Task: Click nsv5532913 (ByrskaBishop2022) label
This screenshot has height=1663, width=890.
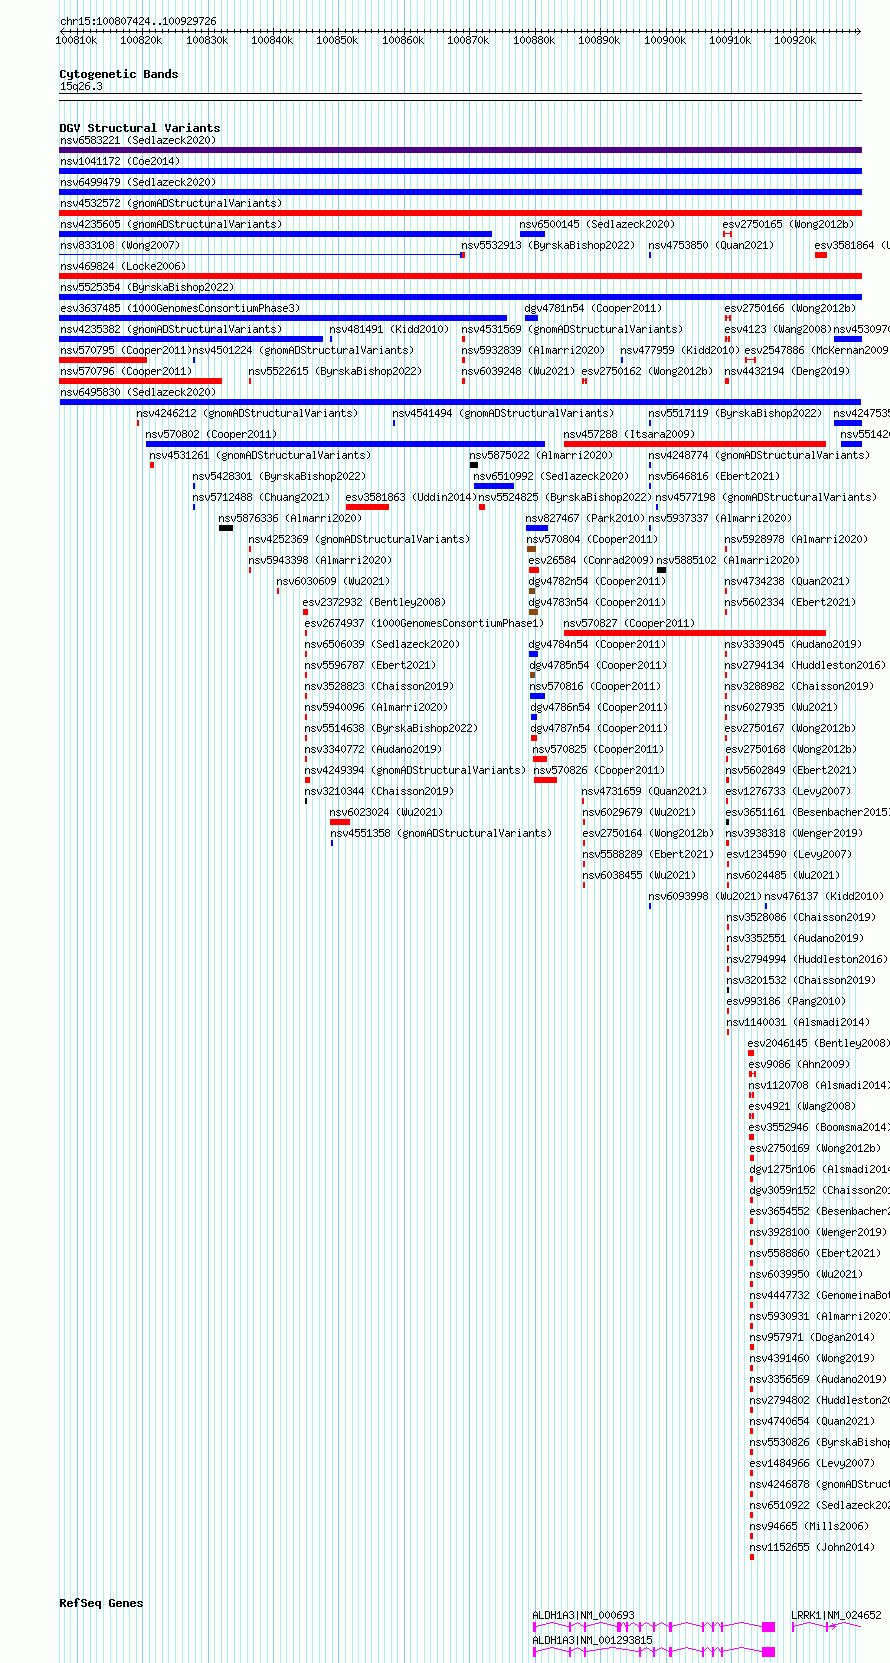Action: pos(548,245)
